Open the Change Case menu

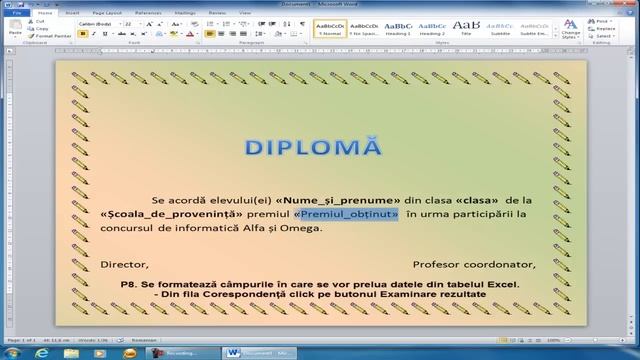point(176,24)
